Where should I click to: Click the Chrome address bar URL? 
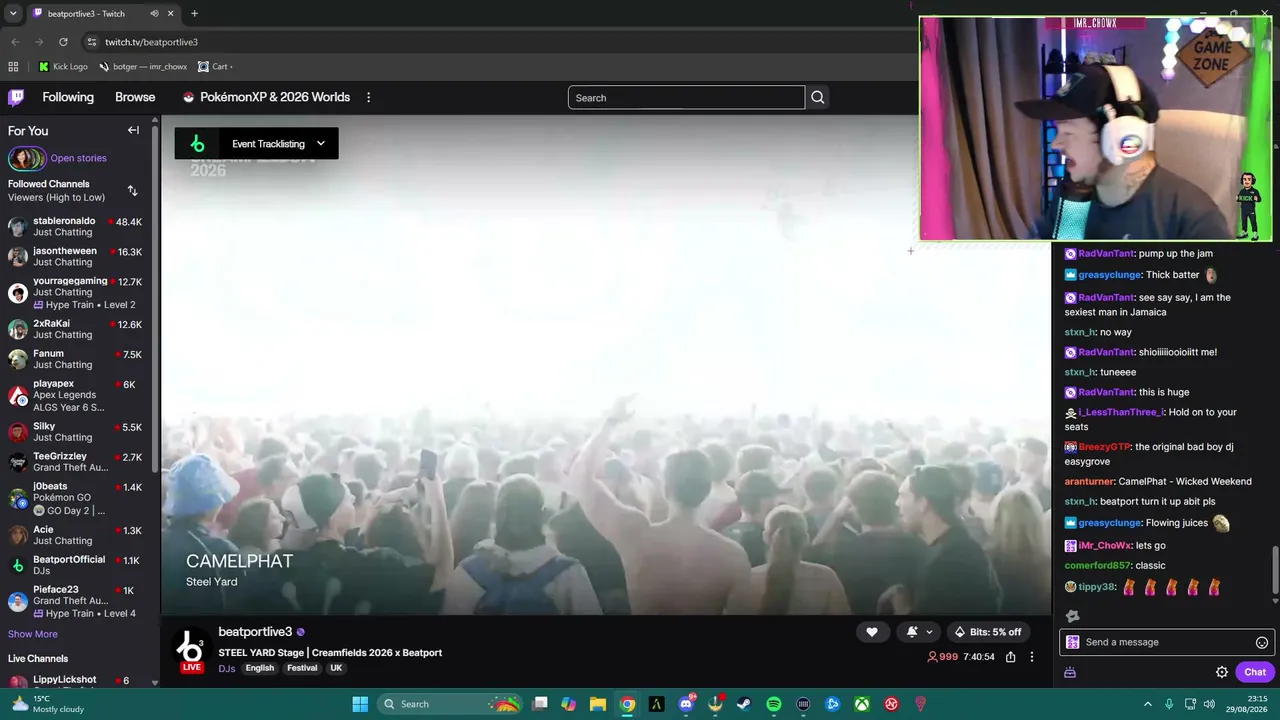[x=151, y=42]
